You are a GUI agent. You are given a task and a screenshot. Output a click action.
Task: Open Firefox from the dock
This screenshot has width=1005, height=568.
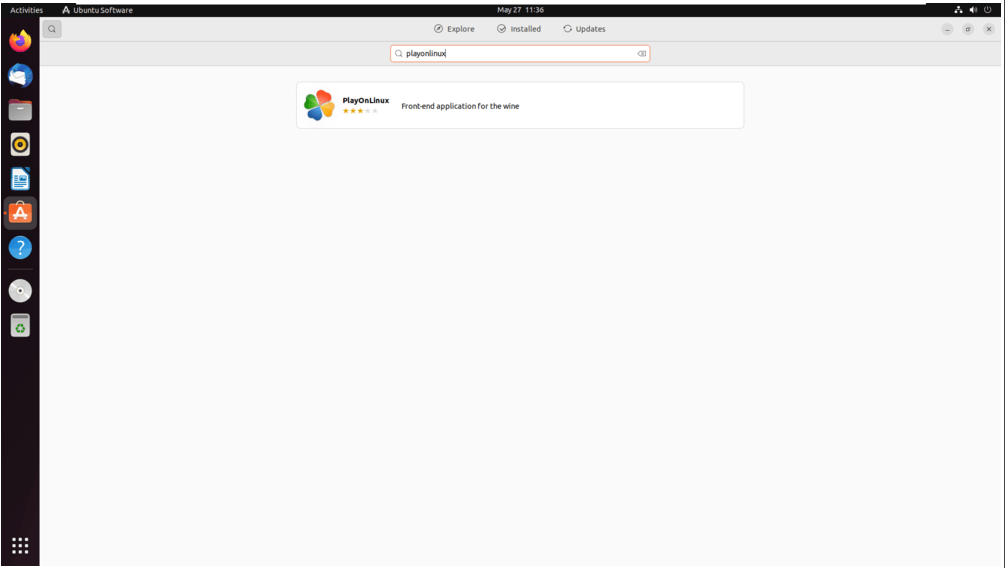tap(20, 42)
